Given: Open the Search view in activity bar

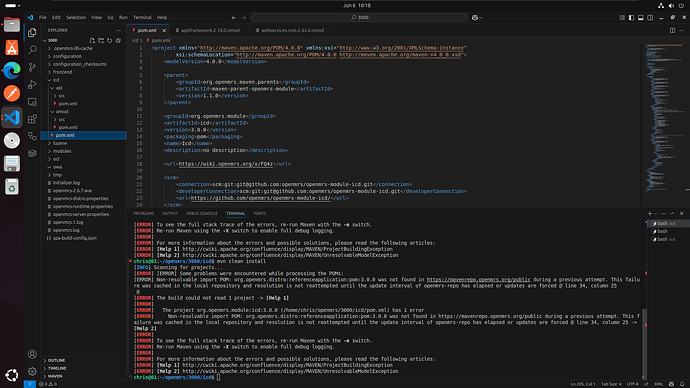Looking at the screenshot, I should 32,50.
